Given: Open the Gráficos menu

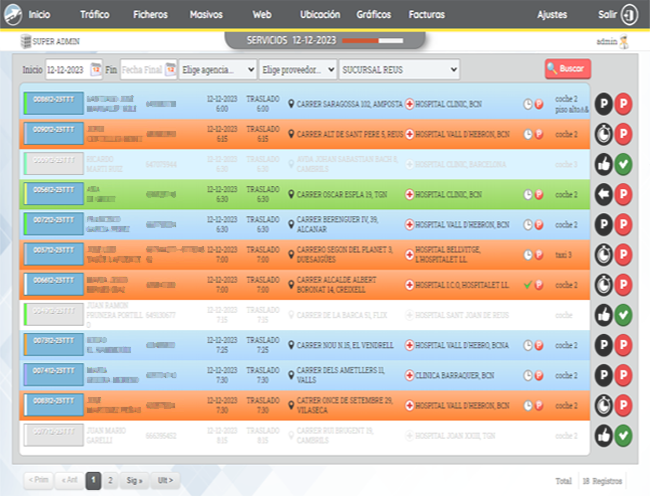Looking at the screenshot, I should pos(374,15).
